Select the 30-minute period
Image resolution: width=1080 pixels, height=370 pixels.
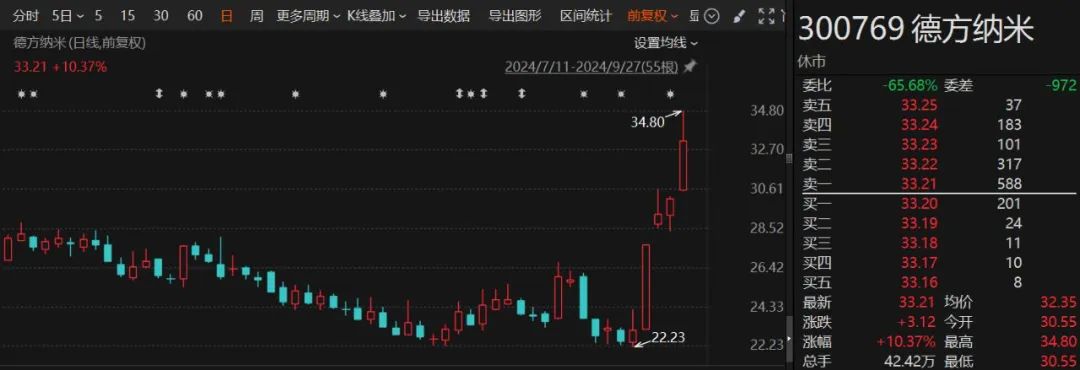[160, 16]
